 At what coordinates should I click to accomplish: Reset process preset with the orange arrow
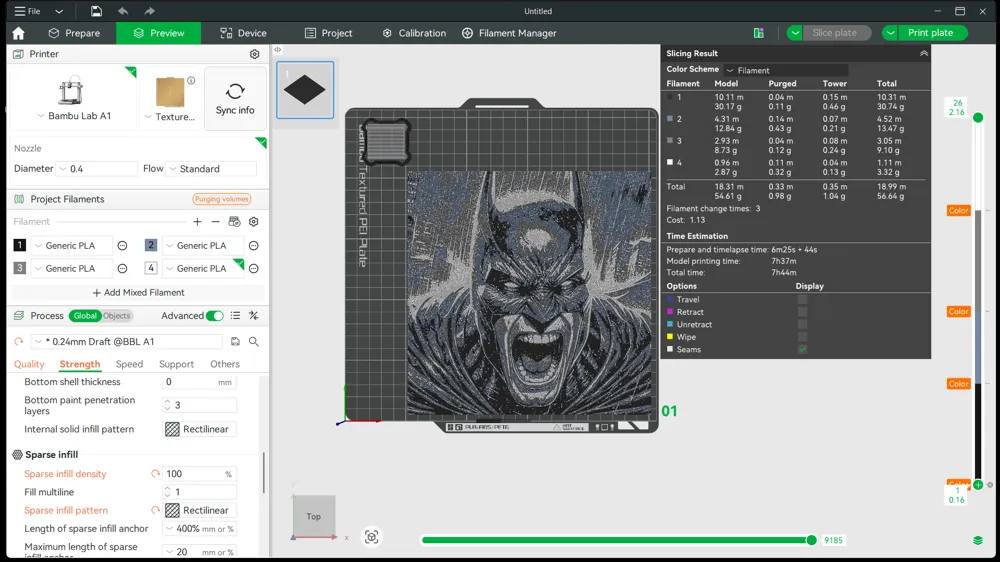click(x=18, y=342)
